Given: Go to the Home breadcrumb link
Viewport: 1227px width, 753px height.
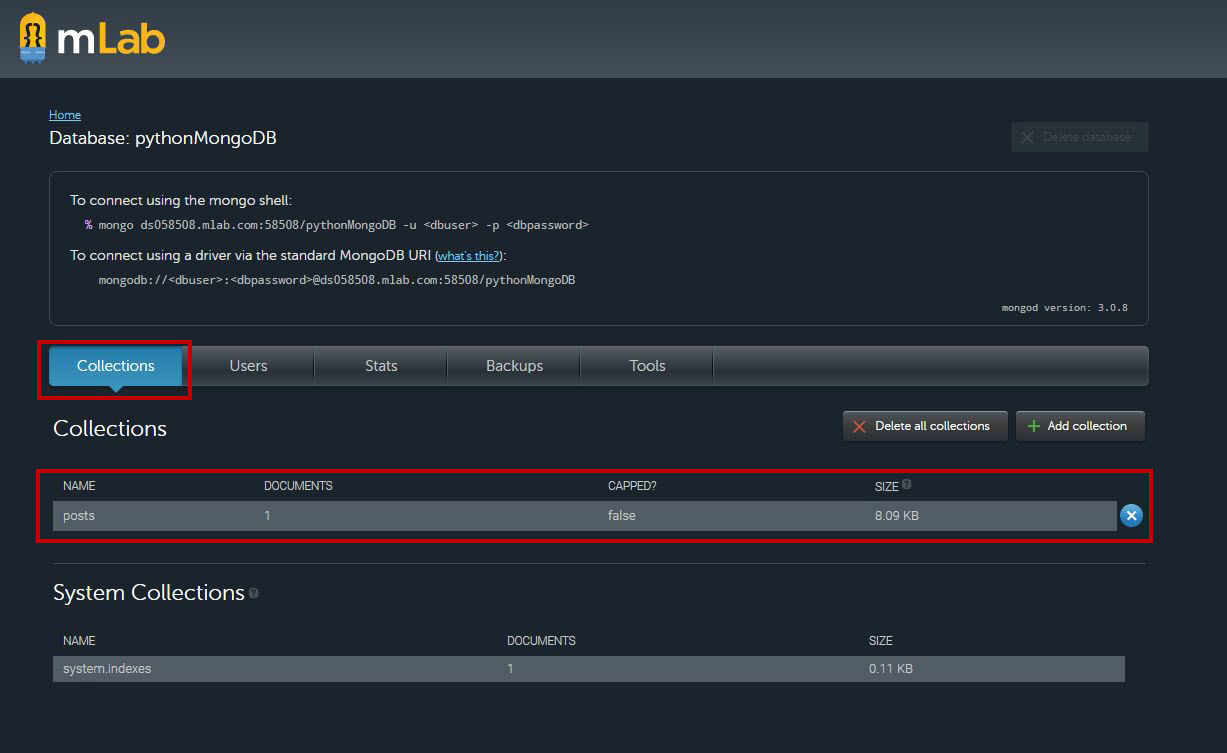Looking at the screenshot, I should tap(65, 115).
